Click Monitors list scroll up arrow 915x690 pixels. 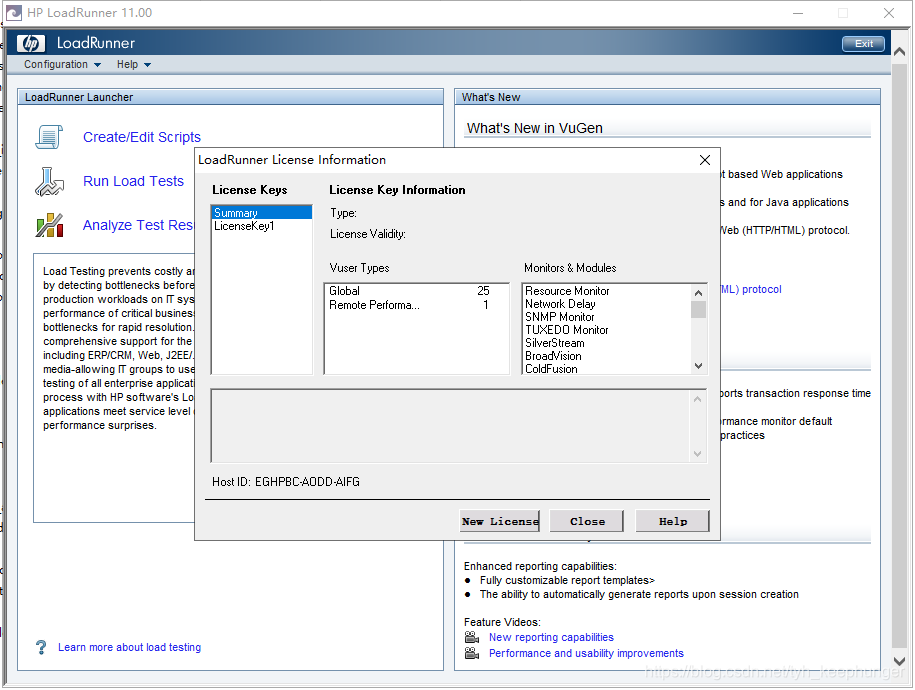tap(699, 292)
